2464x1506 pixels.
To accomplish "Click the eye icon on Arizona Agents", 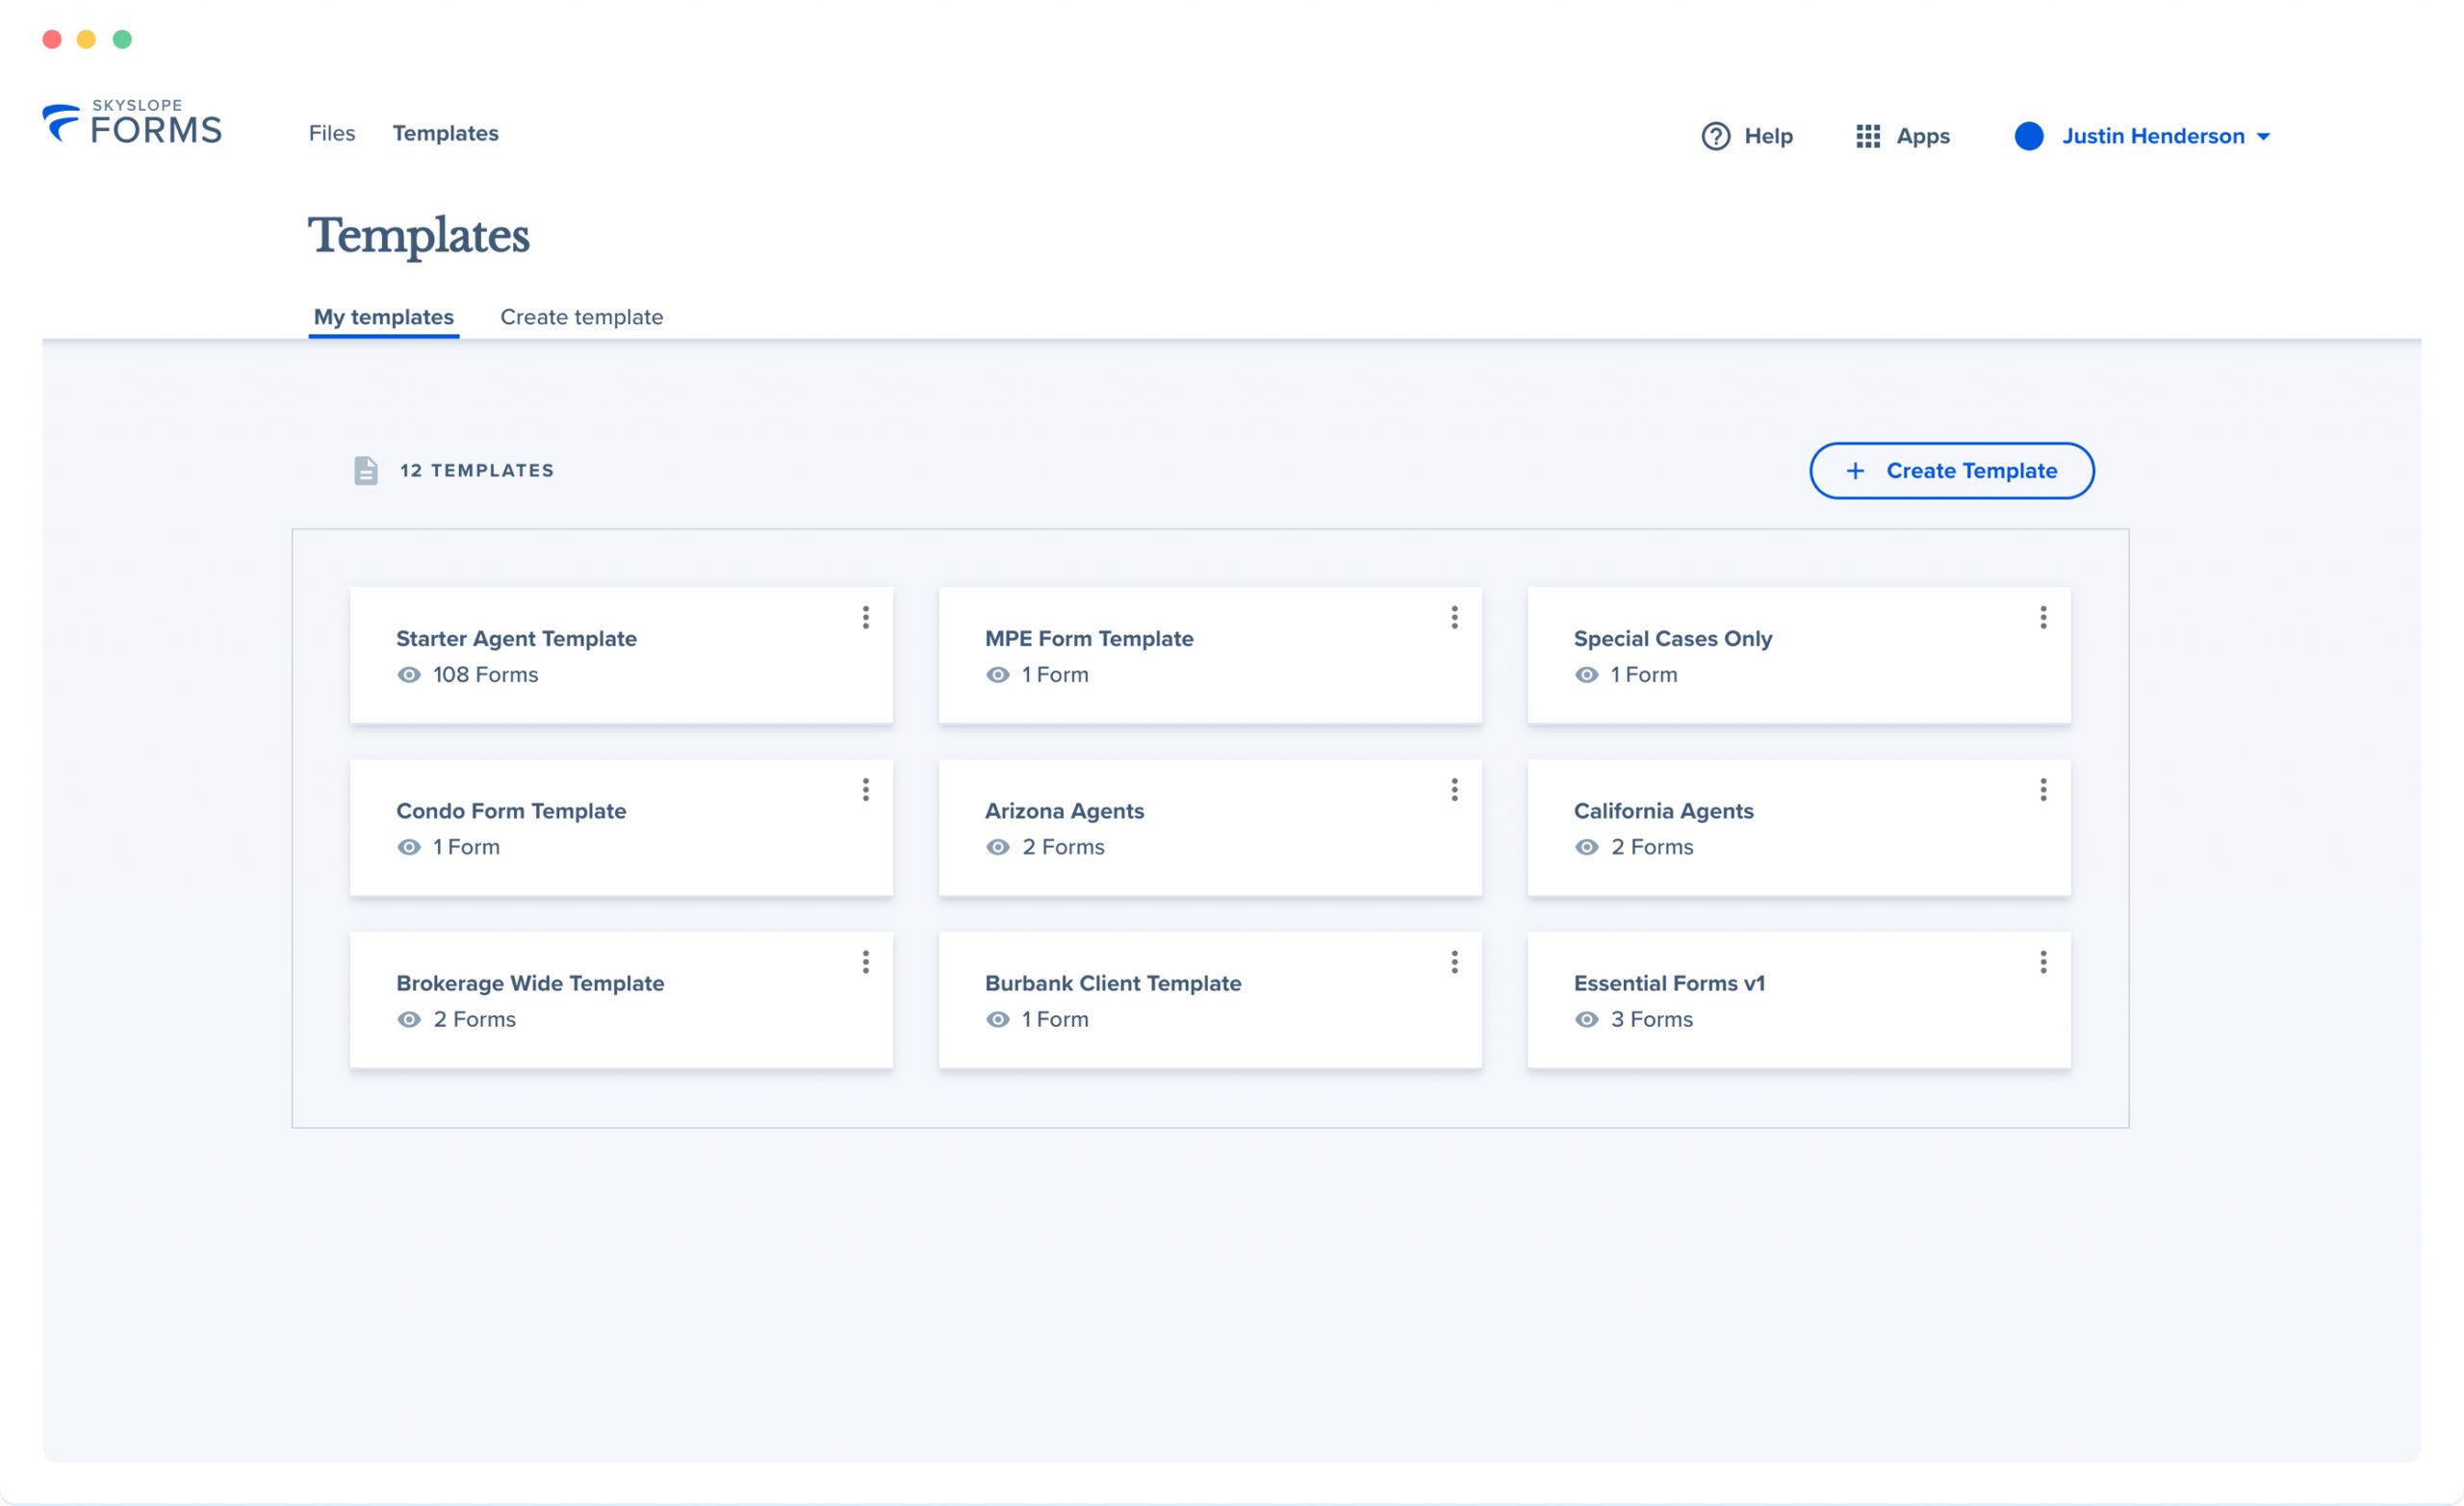I will tap(997, 847).
